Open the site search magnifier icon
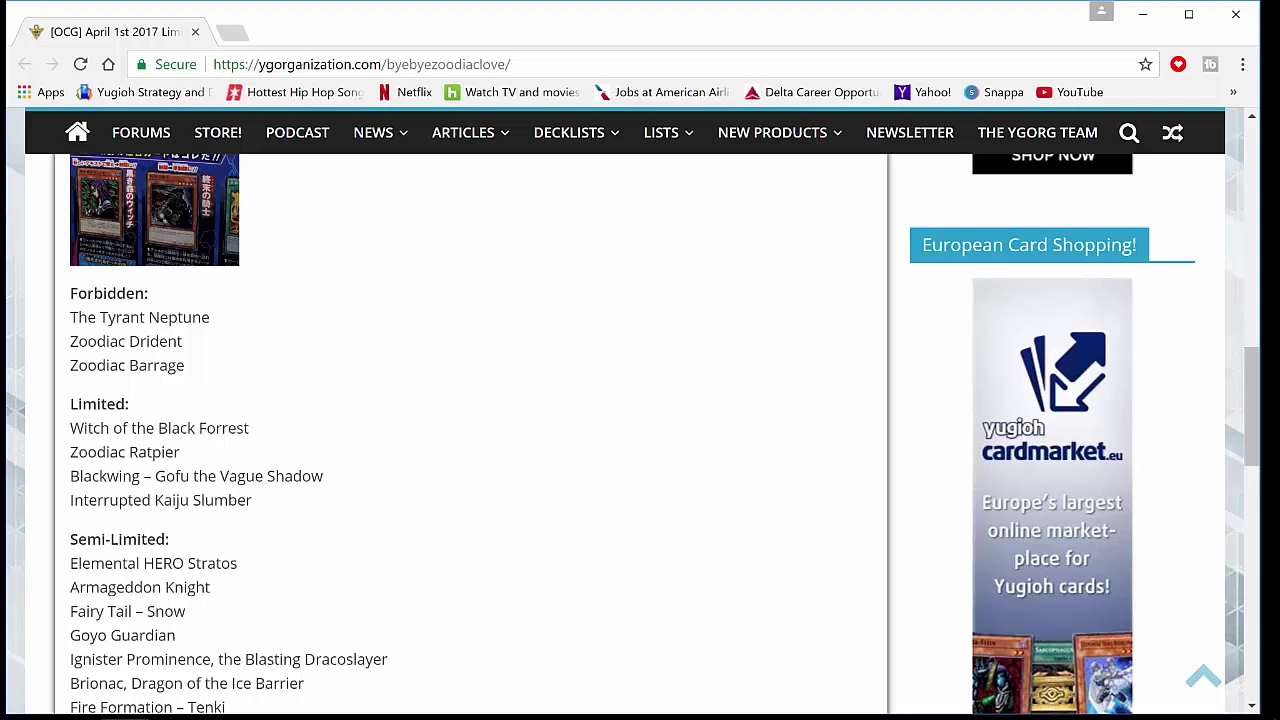The image size is (1280, 720). 1129,132
